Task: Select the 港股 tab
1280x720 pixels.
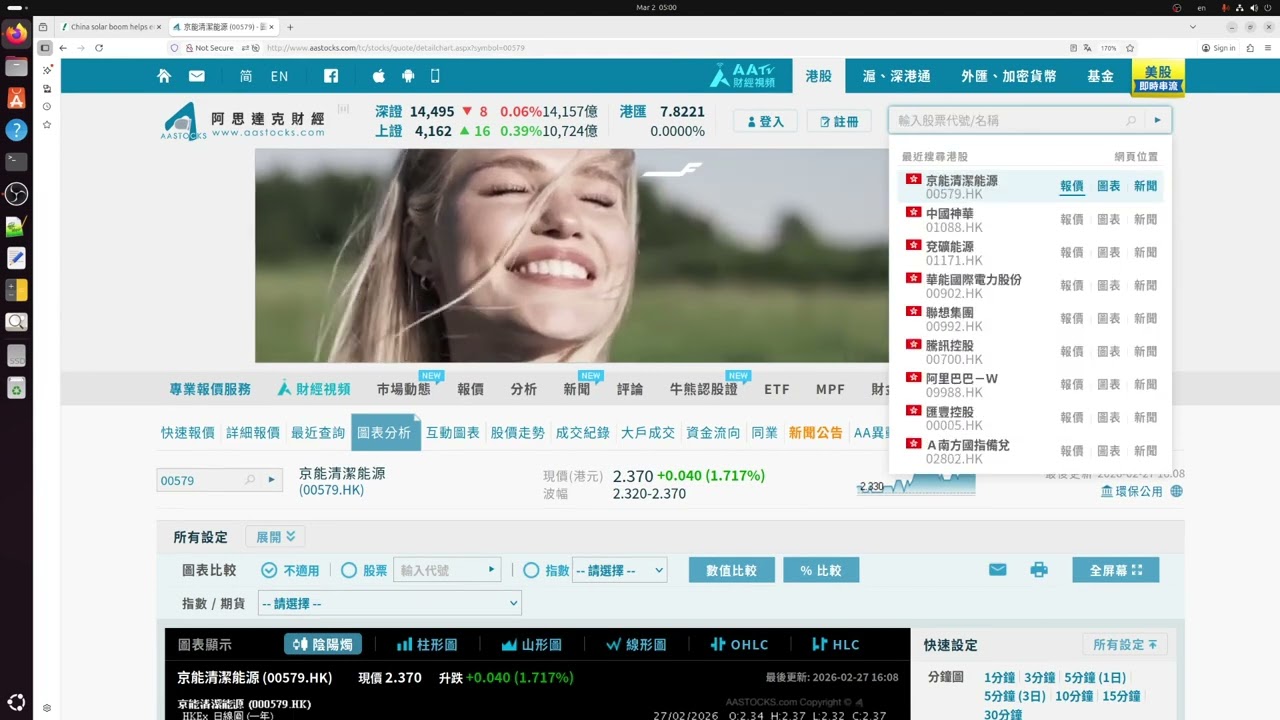Action: [818, 76]
